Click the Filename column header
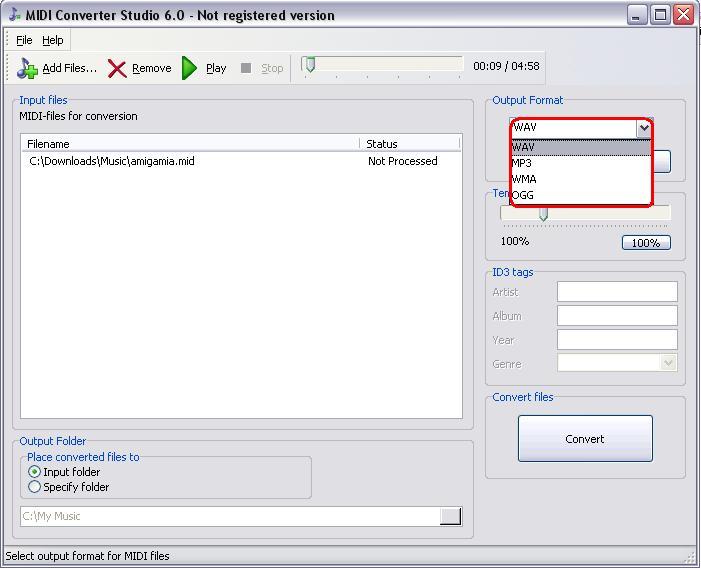 coord(191,144)
